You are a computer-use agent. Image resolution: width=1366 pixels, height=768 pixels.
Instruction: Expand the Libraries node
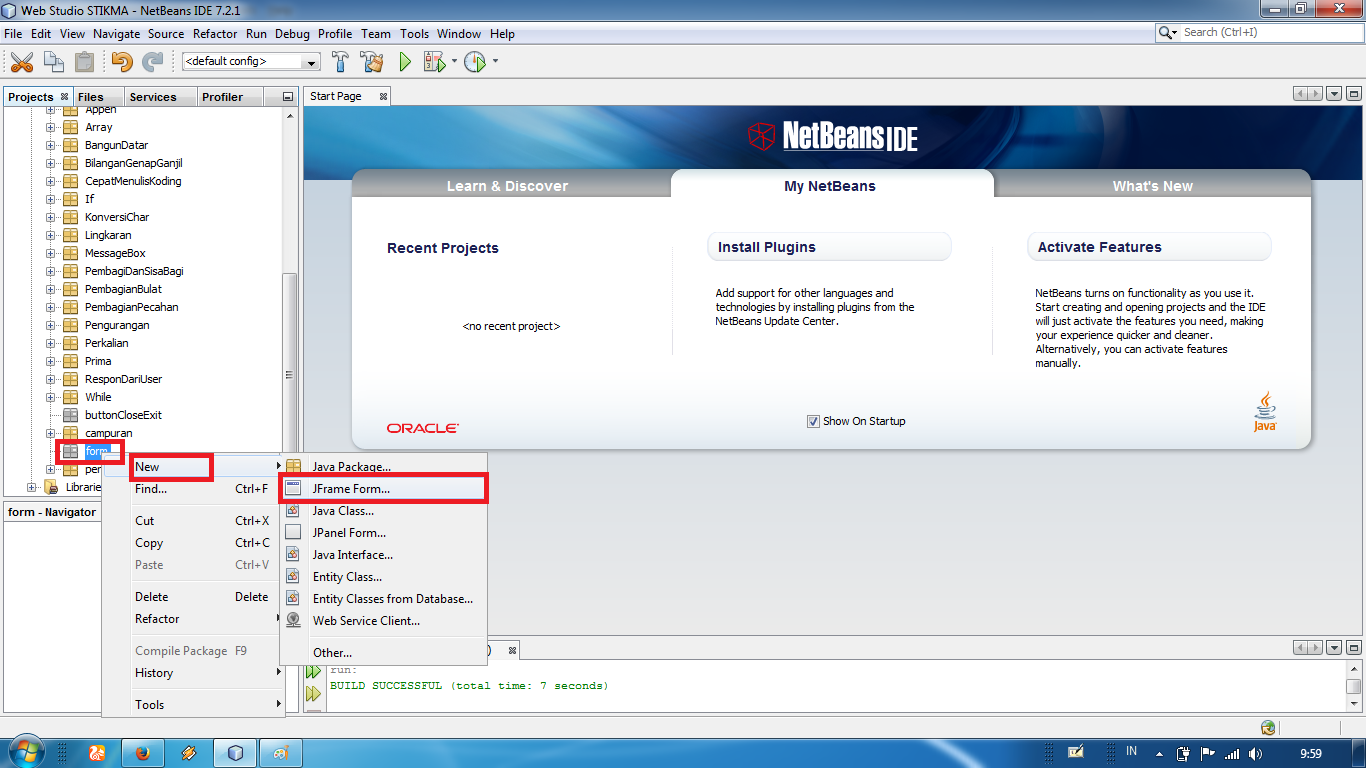tap(31, 488)
